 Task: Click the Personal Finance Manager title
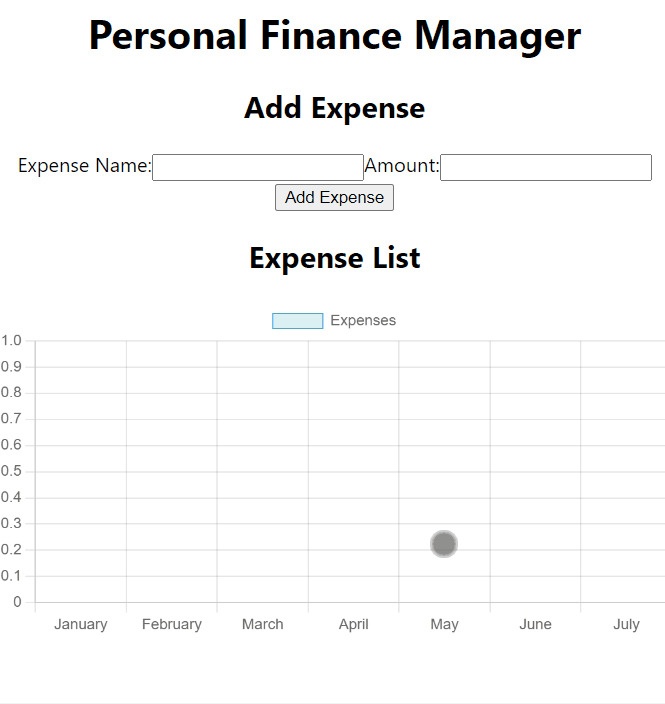click(334, 36)
